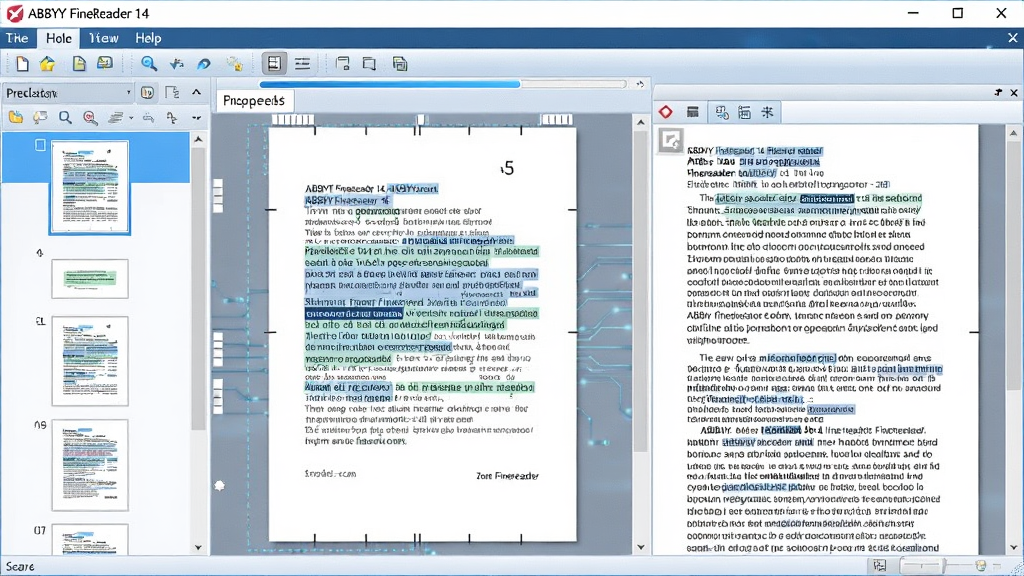
Task: Toggle the grid document icon in text pane toolbar
Action: pos(744,112)
